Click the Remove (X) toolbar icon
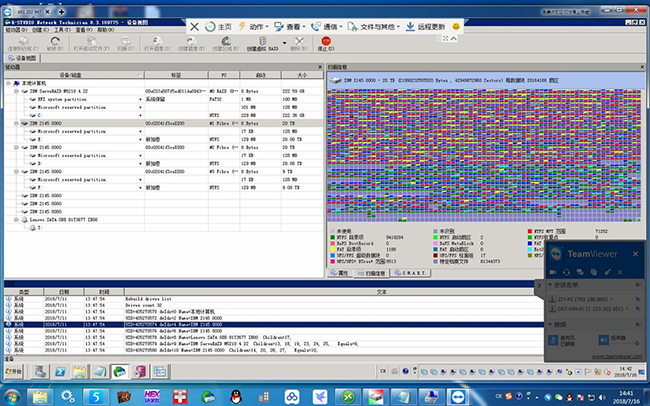This screenshot has height=406, width=650. tap(299, 43)
